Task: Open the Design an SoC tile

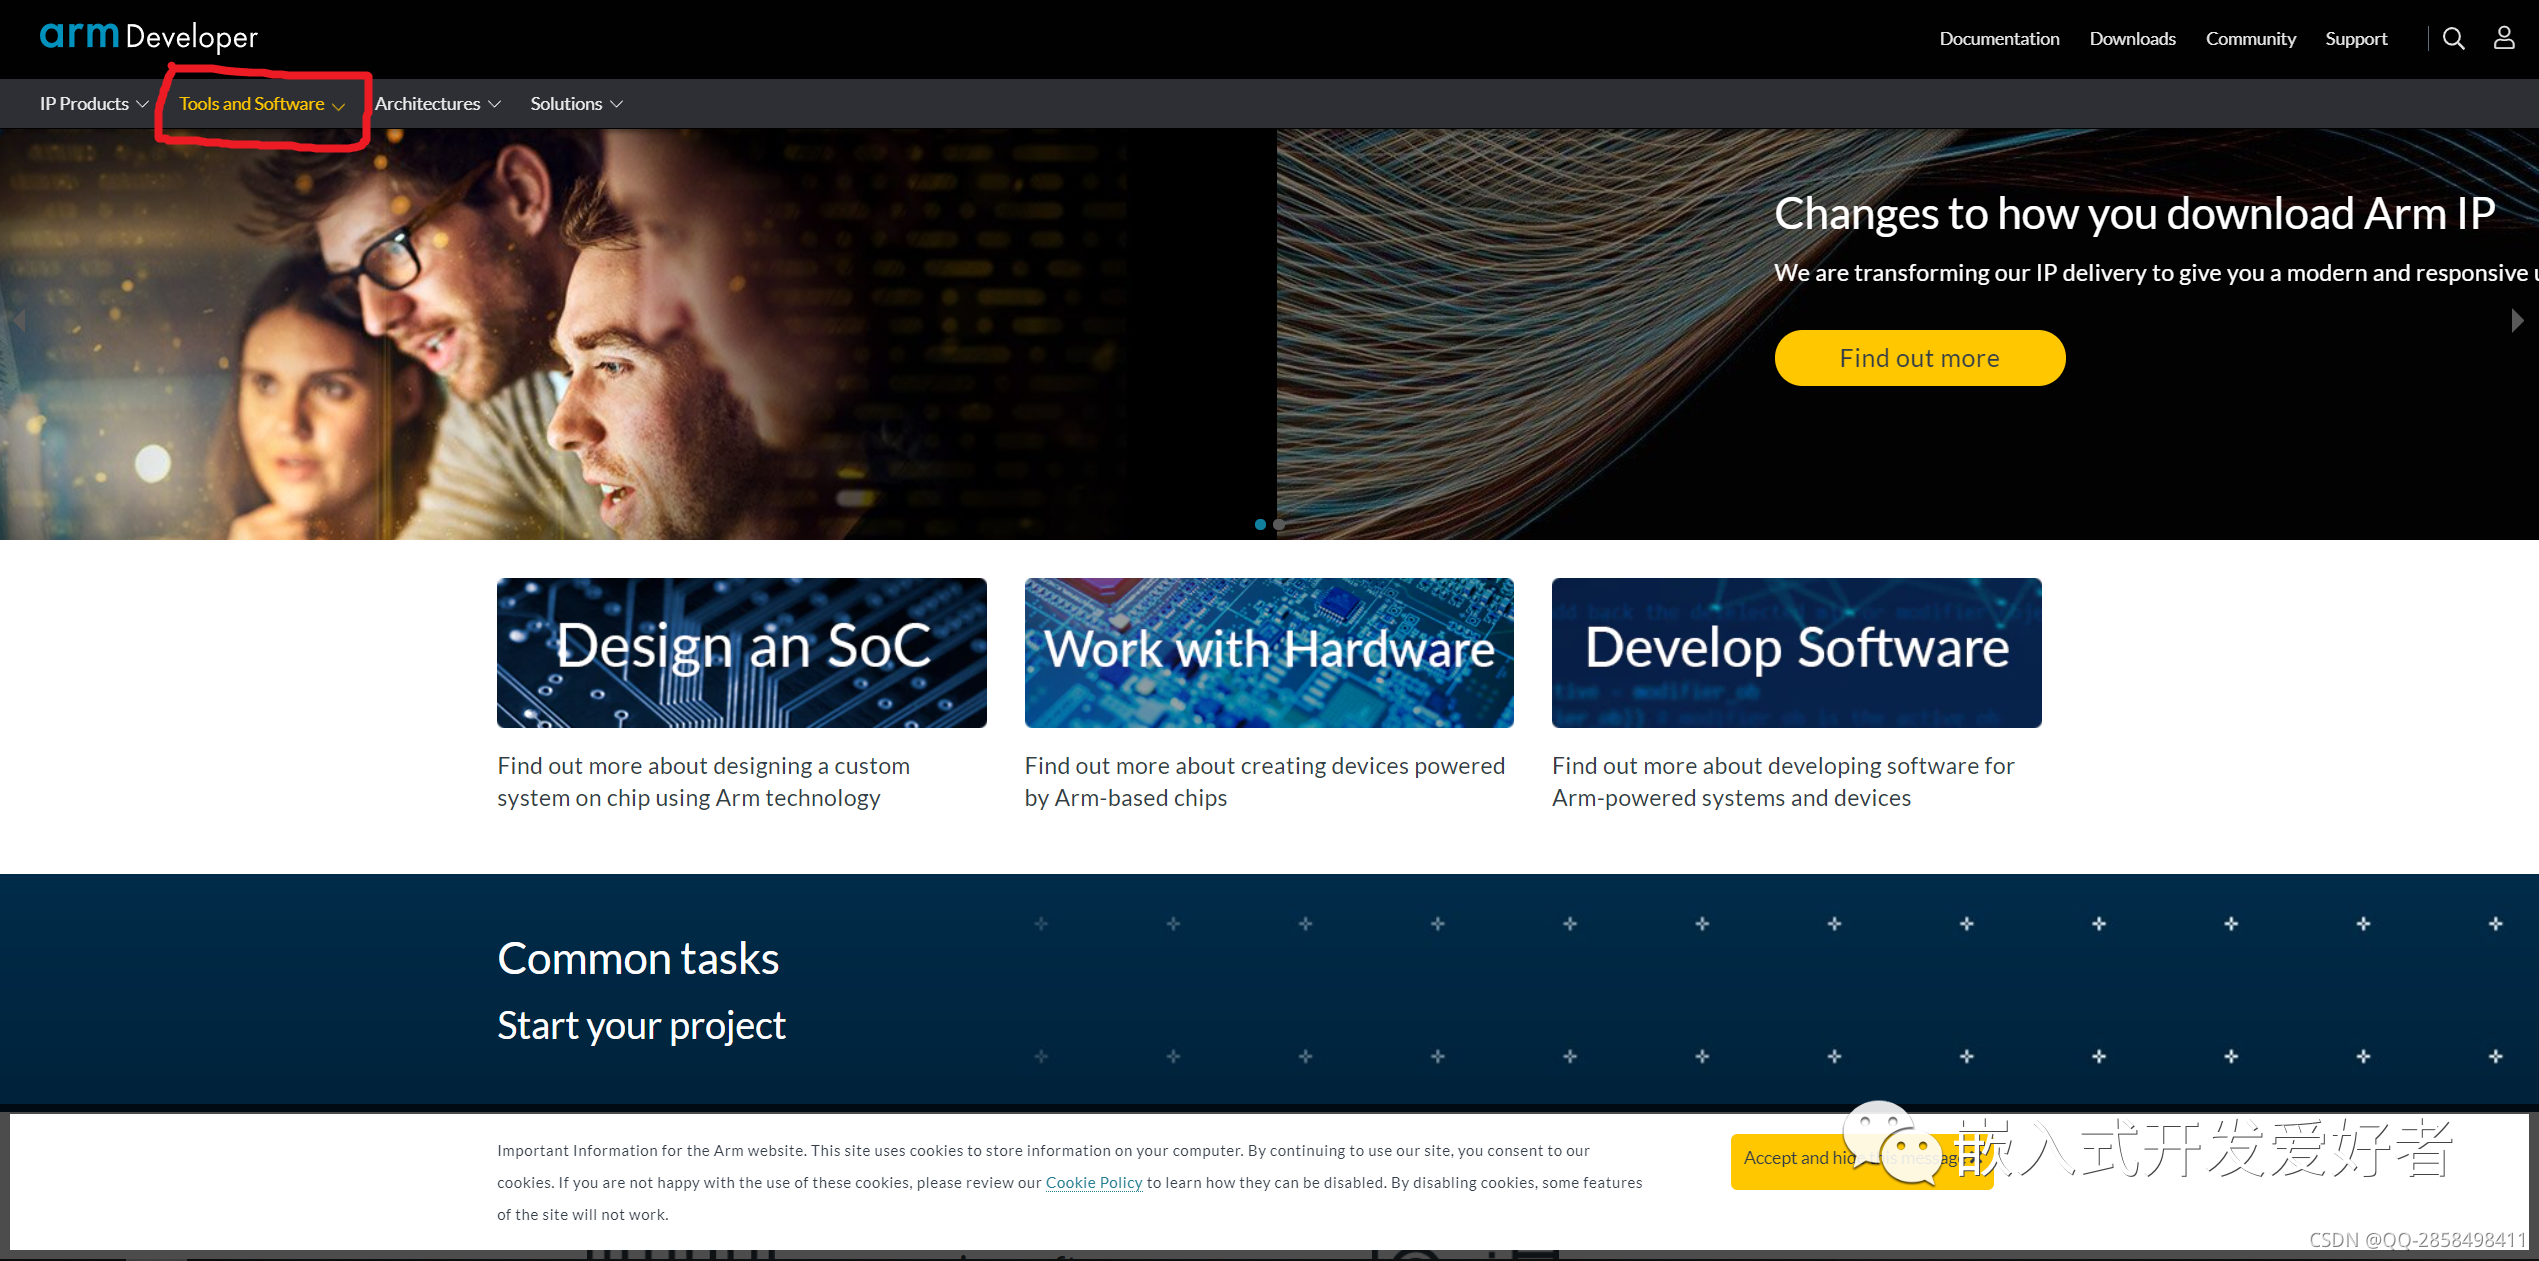Action: (x=741, y=652)
